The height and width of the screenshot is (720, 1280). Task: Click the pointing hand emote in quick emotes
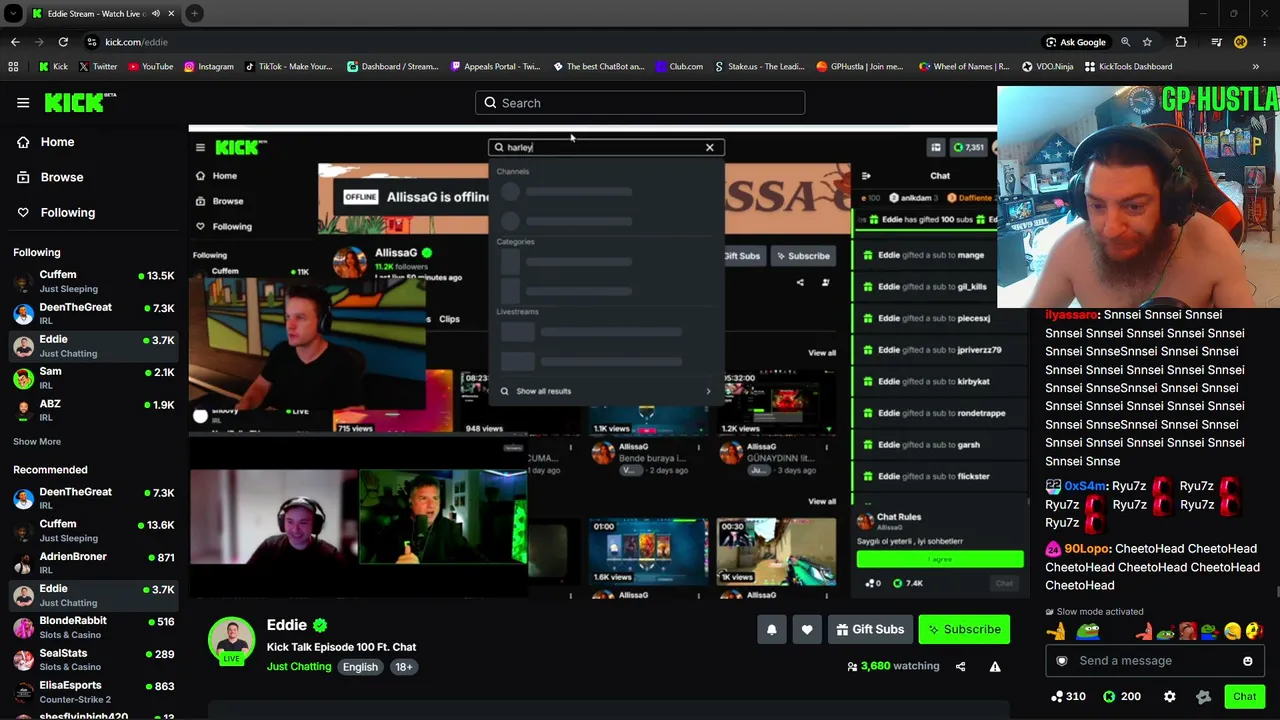click(1057, 631)
